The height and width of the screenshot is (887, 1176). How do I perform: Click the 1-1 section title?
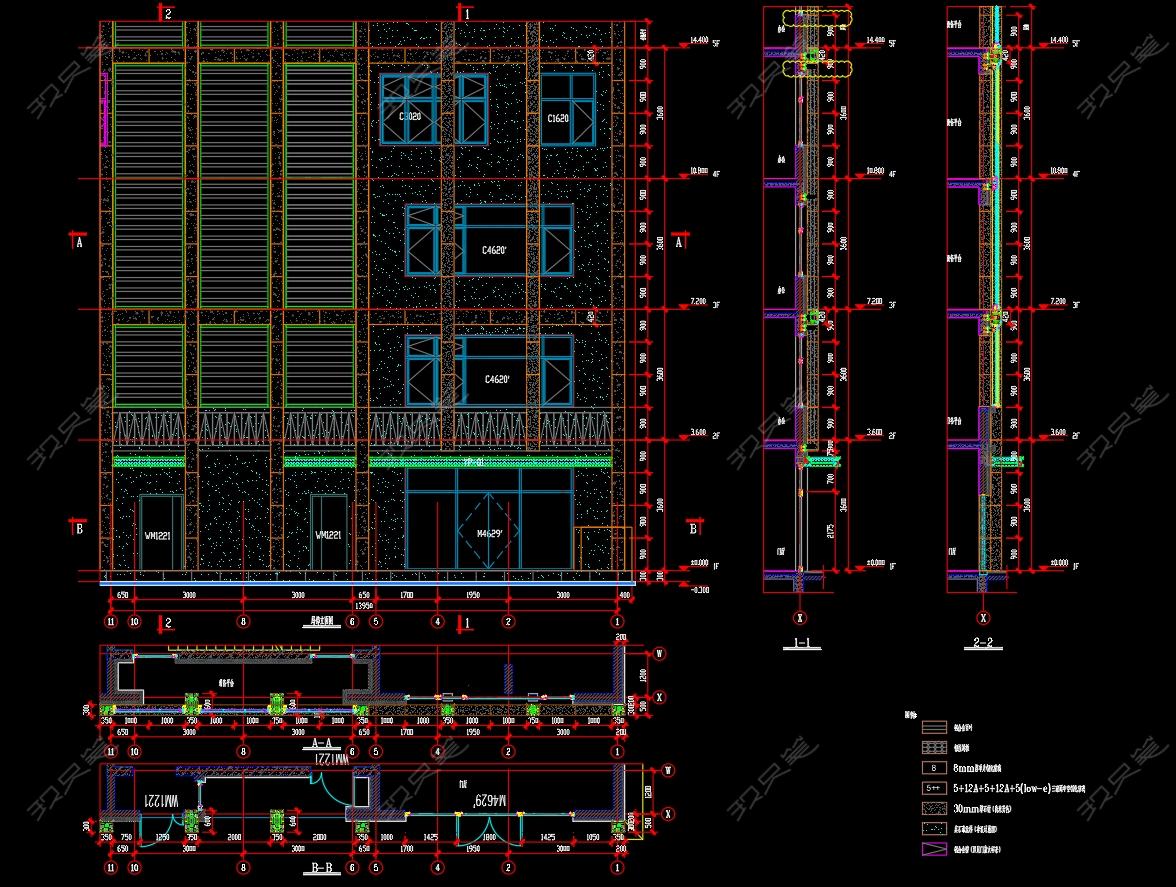(802, 643)
